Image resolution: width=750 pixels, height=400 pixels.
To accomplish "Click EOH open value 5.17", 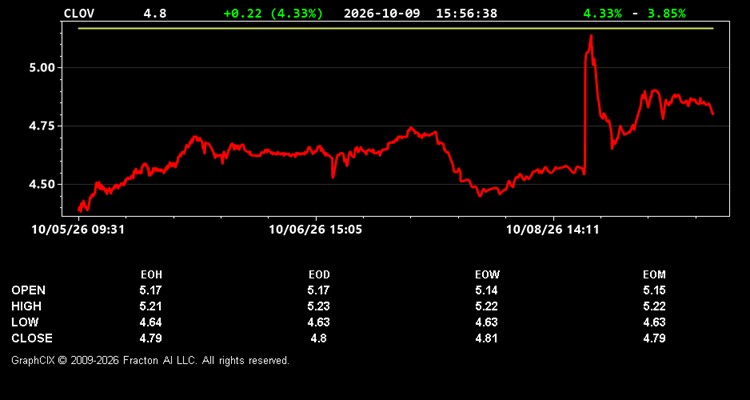I will [x=151, y=290].
